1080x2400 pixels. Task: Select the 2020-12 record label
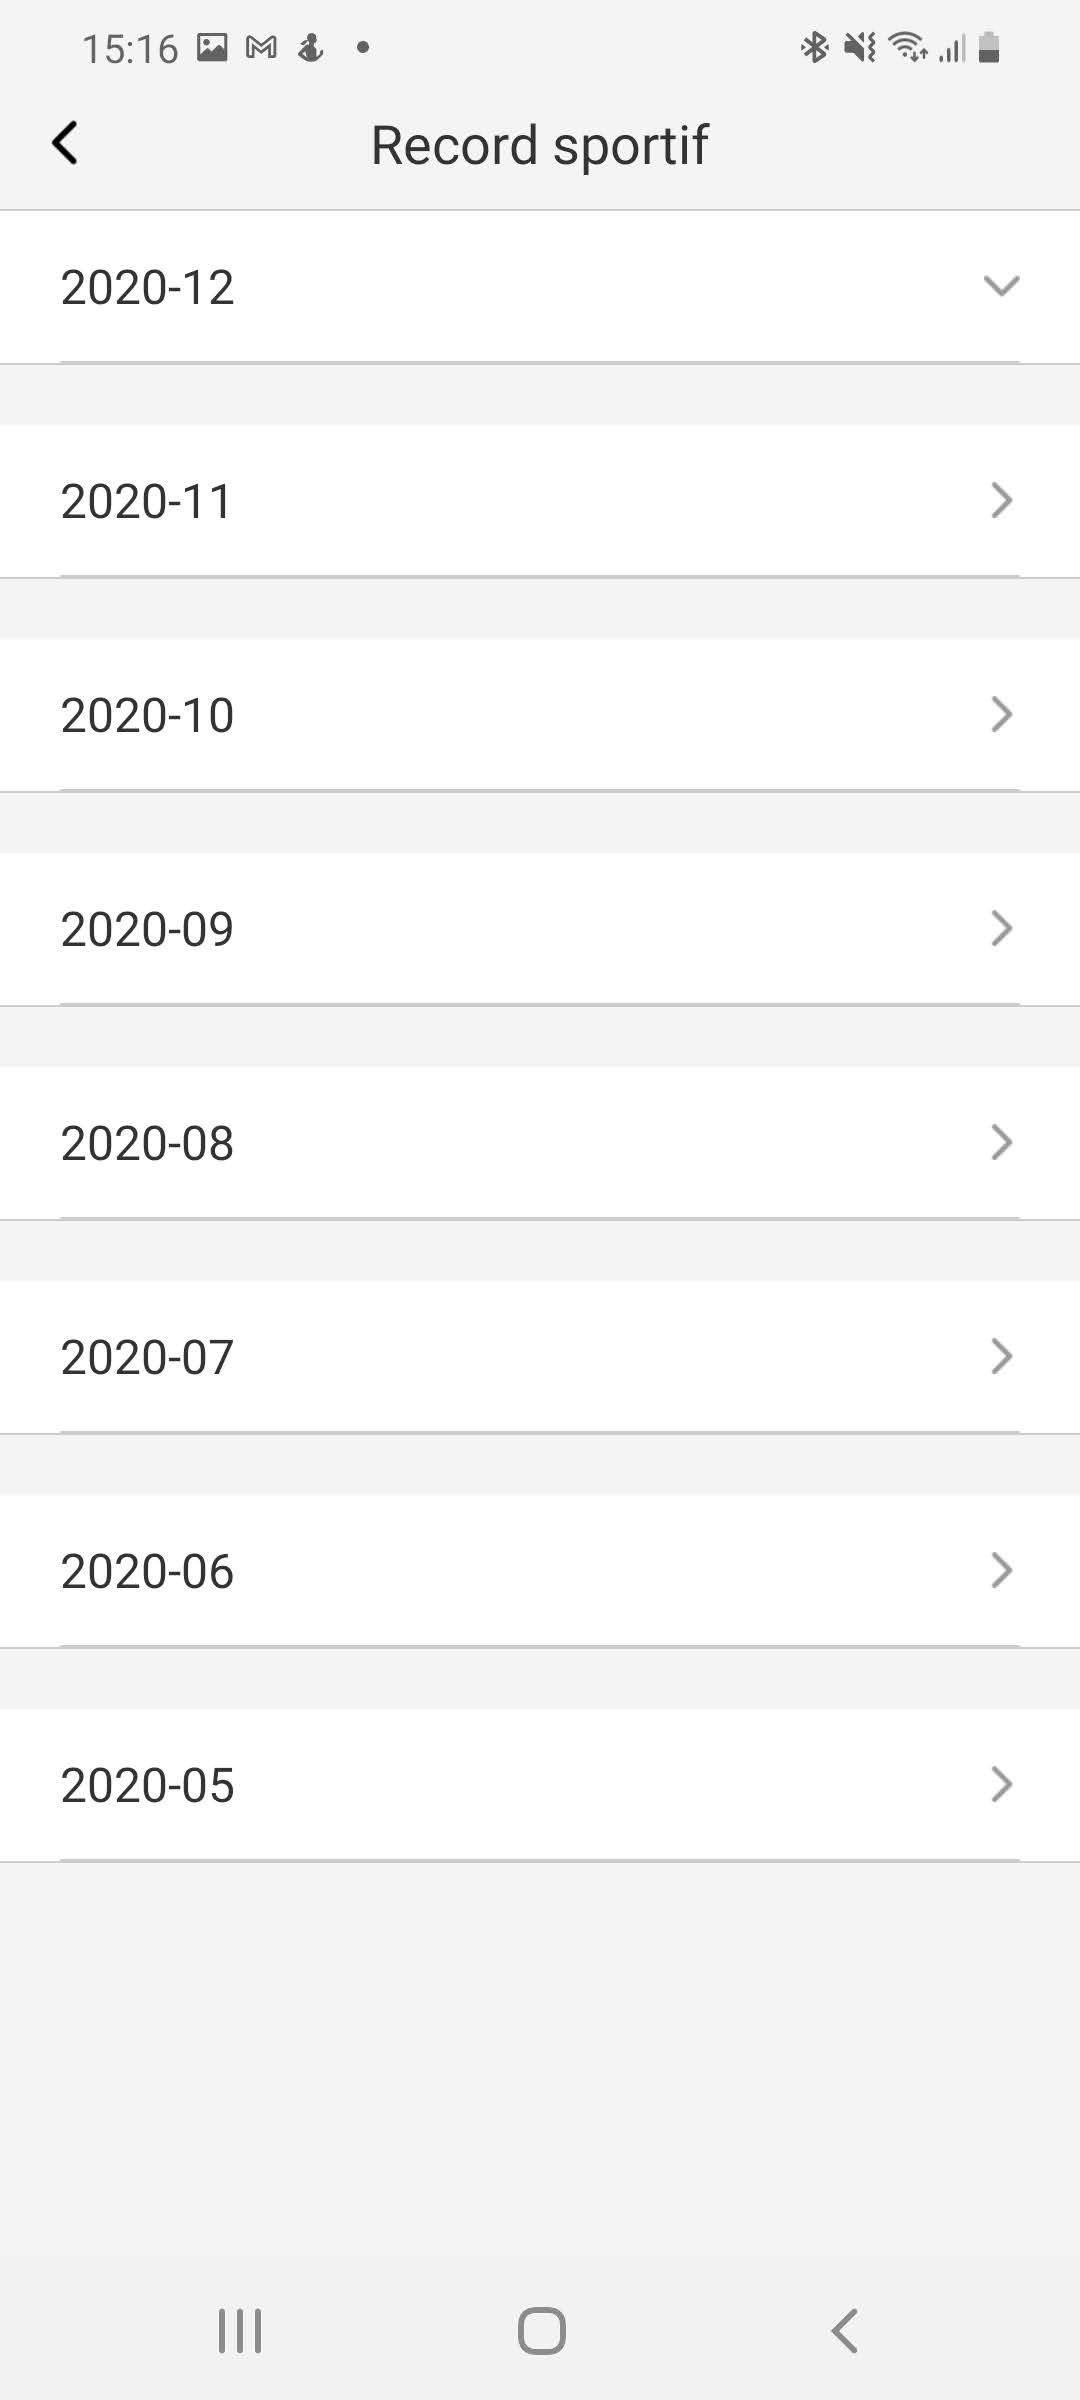(x=148, y=288)
